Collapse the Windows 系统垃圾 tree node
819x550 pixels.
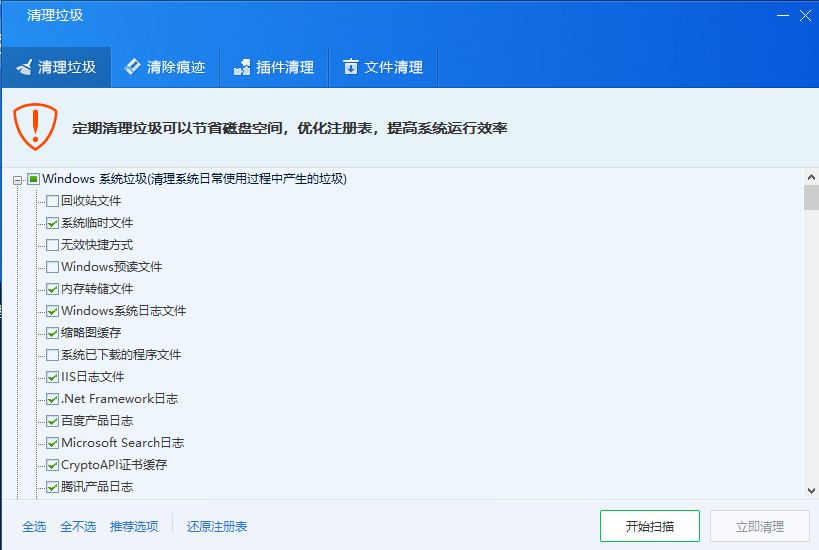point(17,180)
